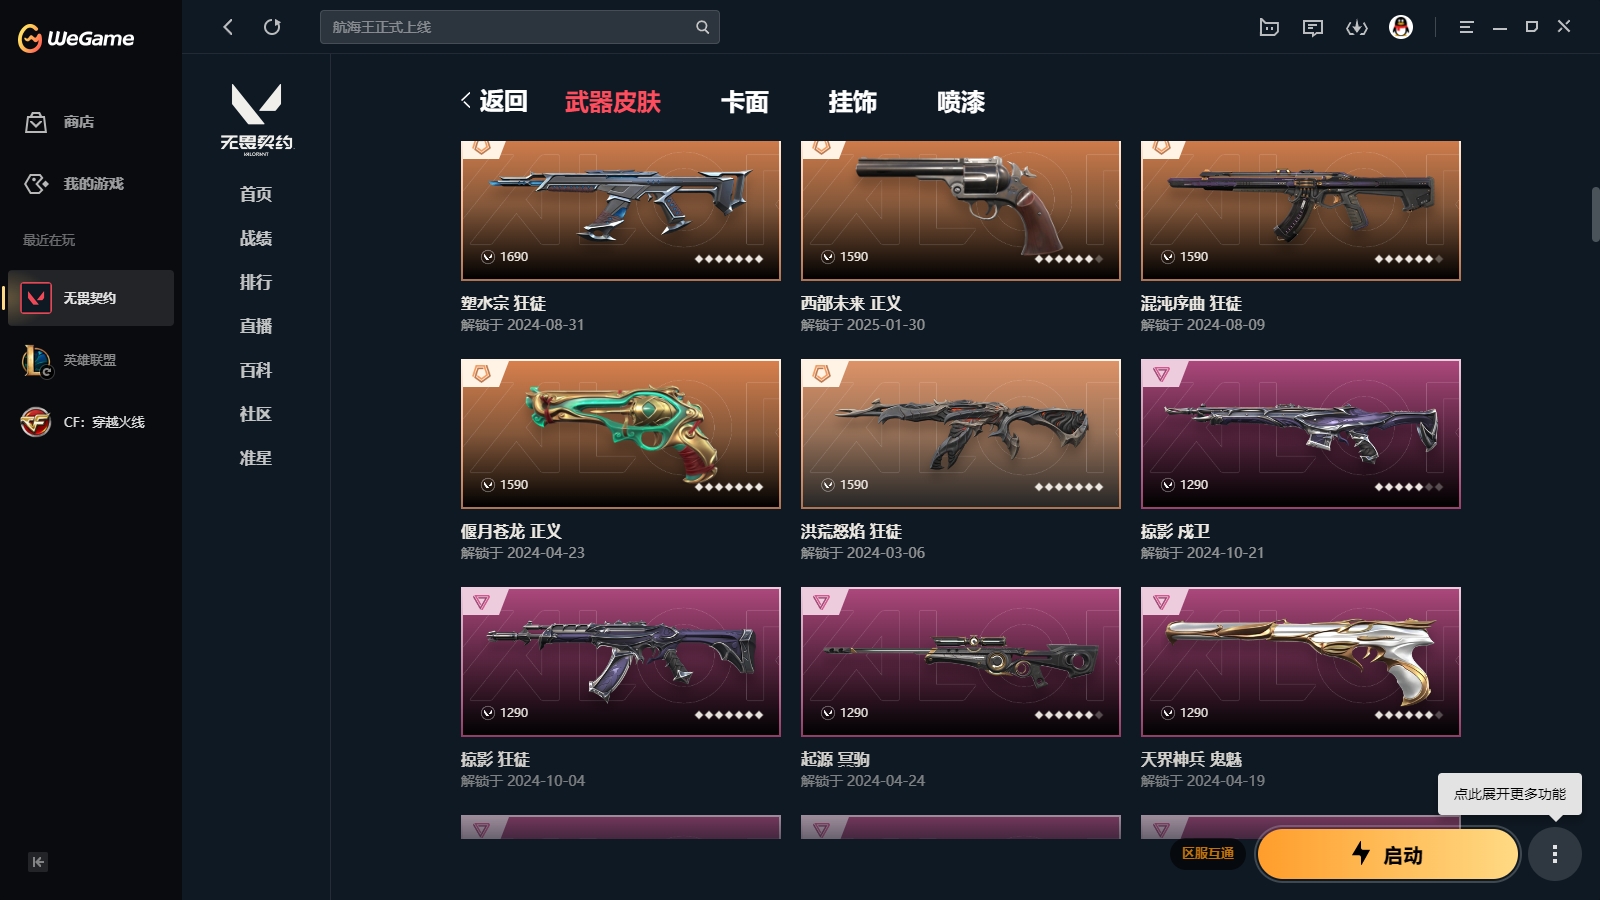Open the messages chat icon
This screenshot has height=900, width=1600.
tap(1313, 27)
